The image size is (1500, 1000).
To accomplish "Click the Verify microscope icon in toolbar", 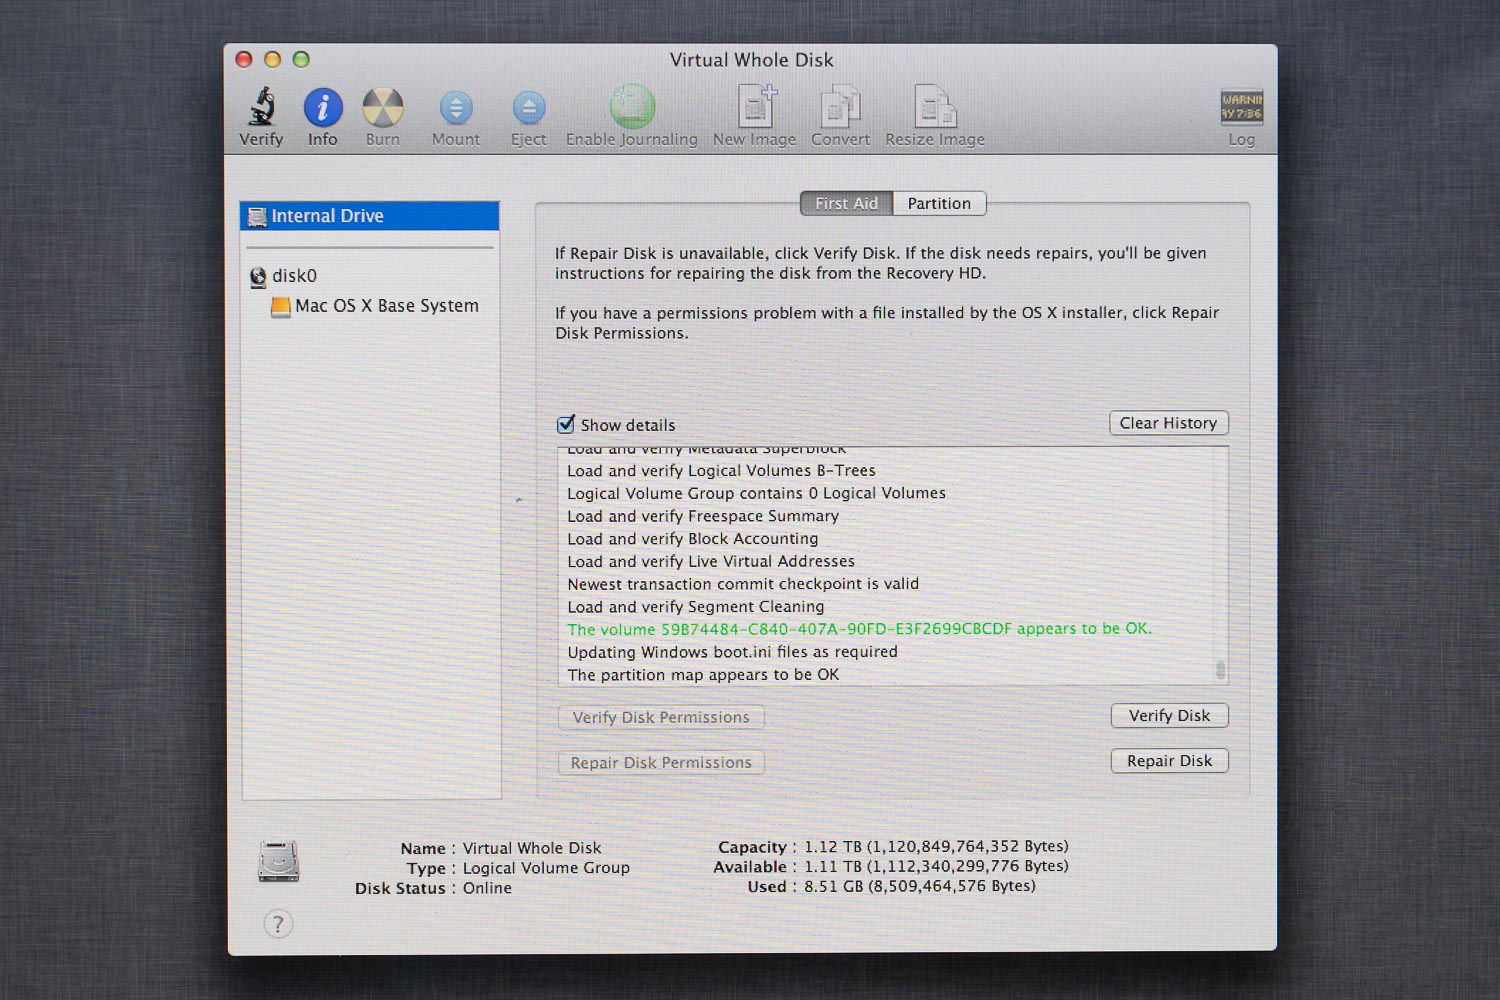I will [x=261, y=108].
